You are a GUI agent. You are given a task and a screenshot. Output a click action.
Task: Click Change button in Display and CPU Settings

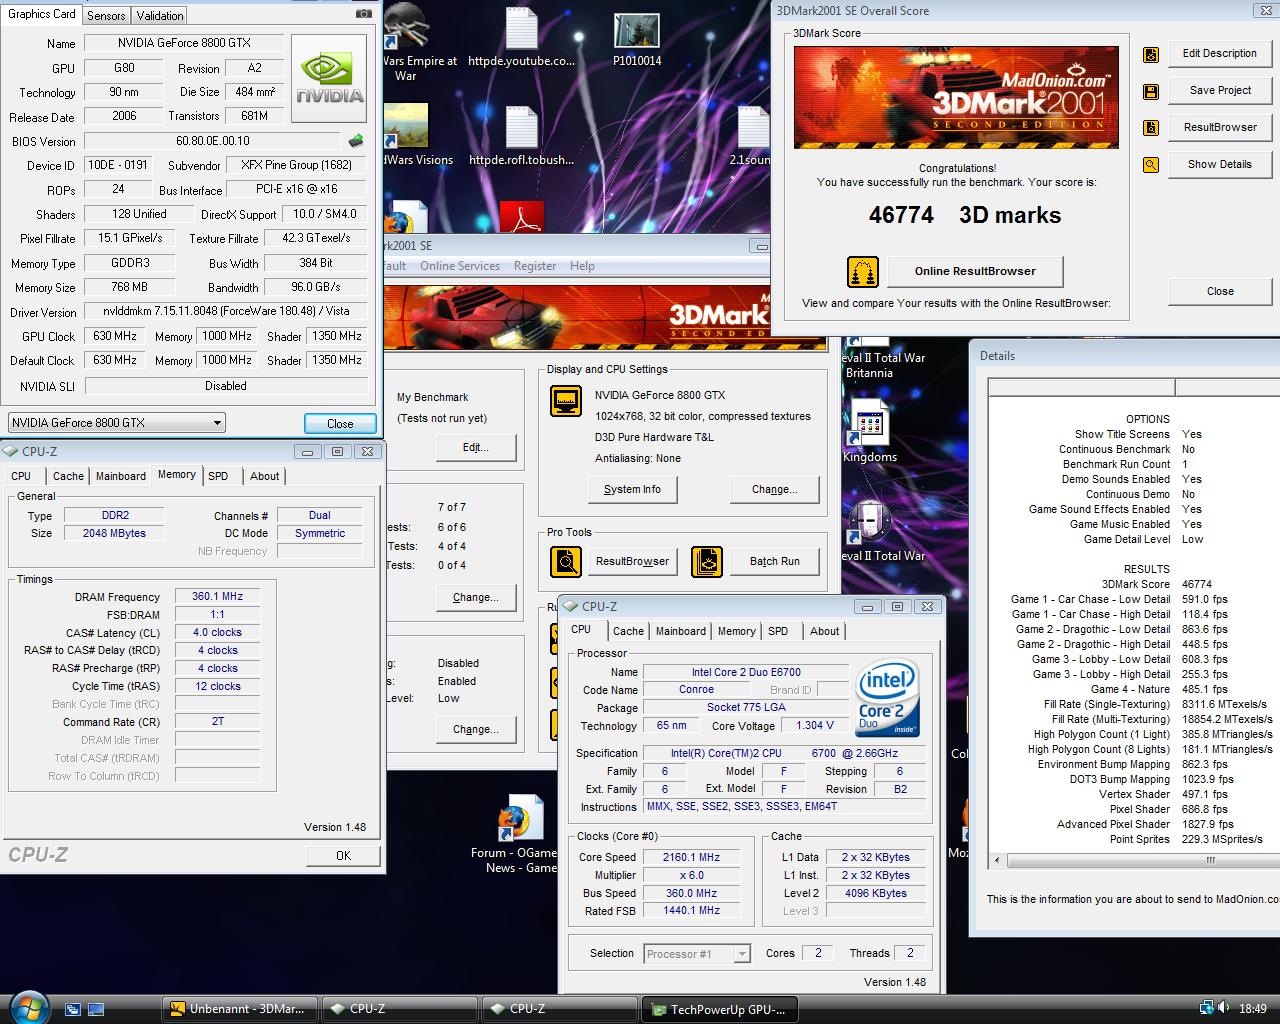point(775,489)
